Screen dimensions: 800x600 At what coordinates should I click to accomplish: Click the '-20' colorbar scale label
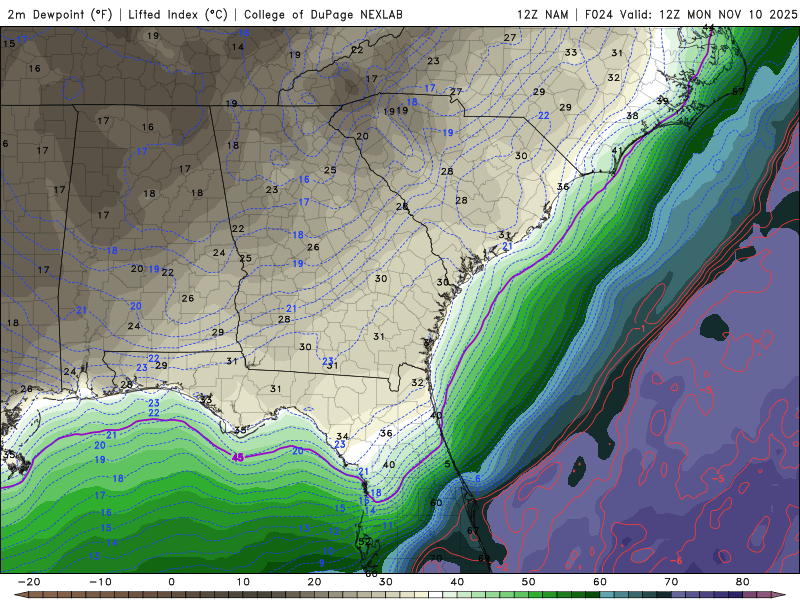click(x=29, y=582)
